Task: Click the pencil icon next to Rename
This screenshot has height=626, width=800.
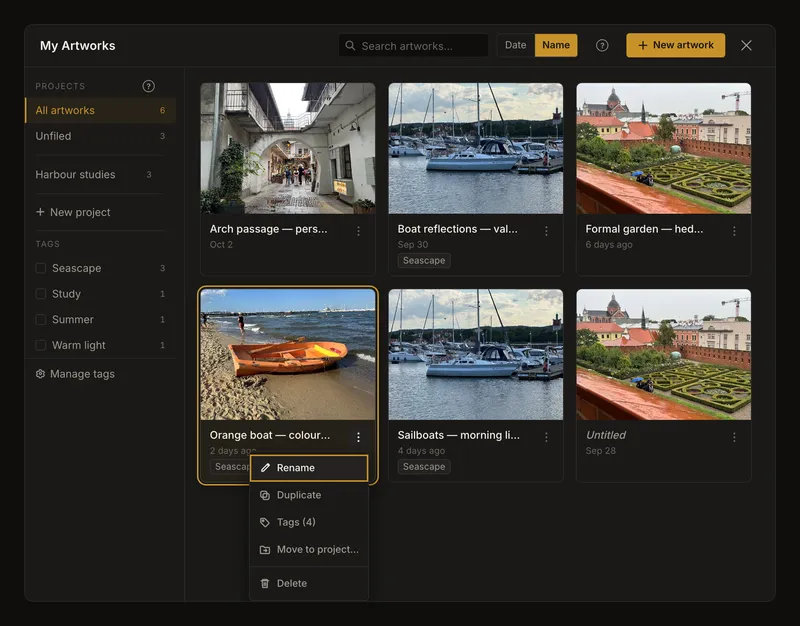Action: [x=265, y=468]
